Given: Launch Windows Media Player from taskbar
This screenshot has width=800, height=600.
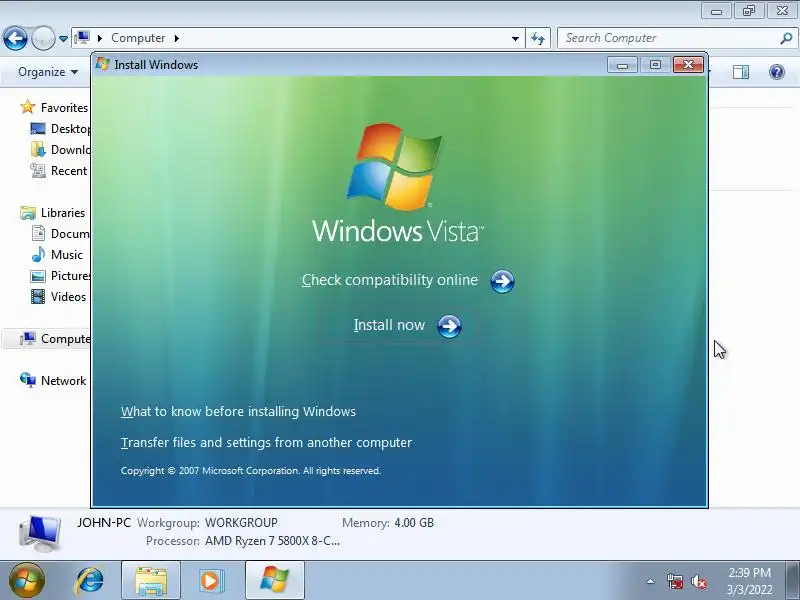Looking at the screenshot, I should pos(211,581).
